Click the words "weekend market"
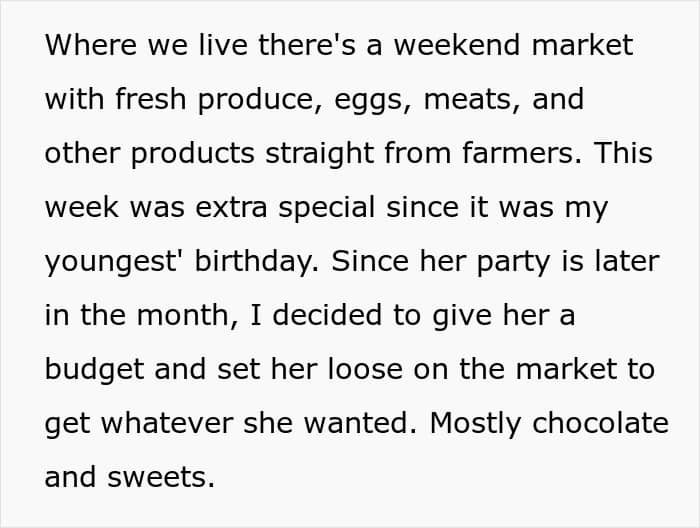 coord(513,45)
